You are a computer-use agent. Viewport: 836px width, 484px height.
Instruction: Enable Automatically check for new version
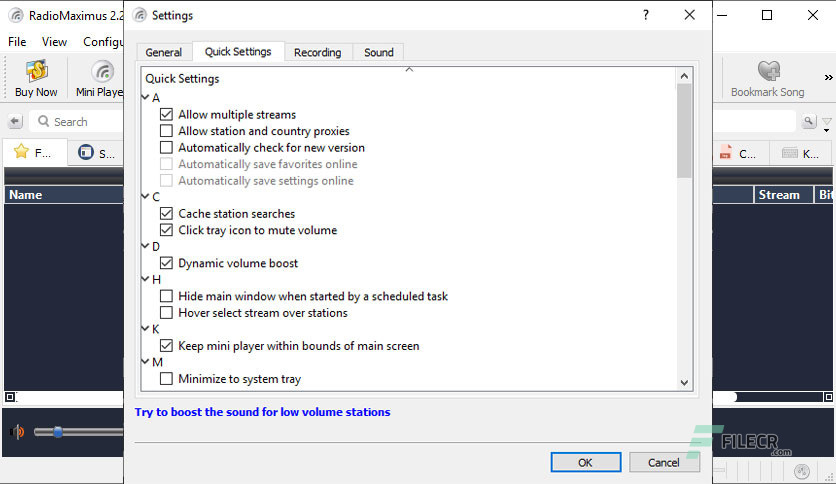tap(166, 148)
